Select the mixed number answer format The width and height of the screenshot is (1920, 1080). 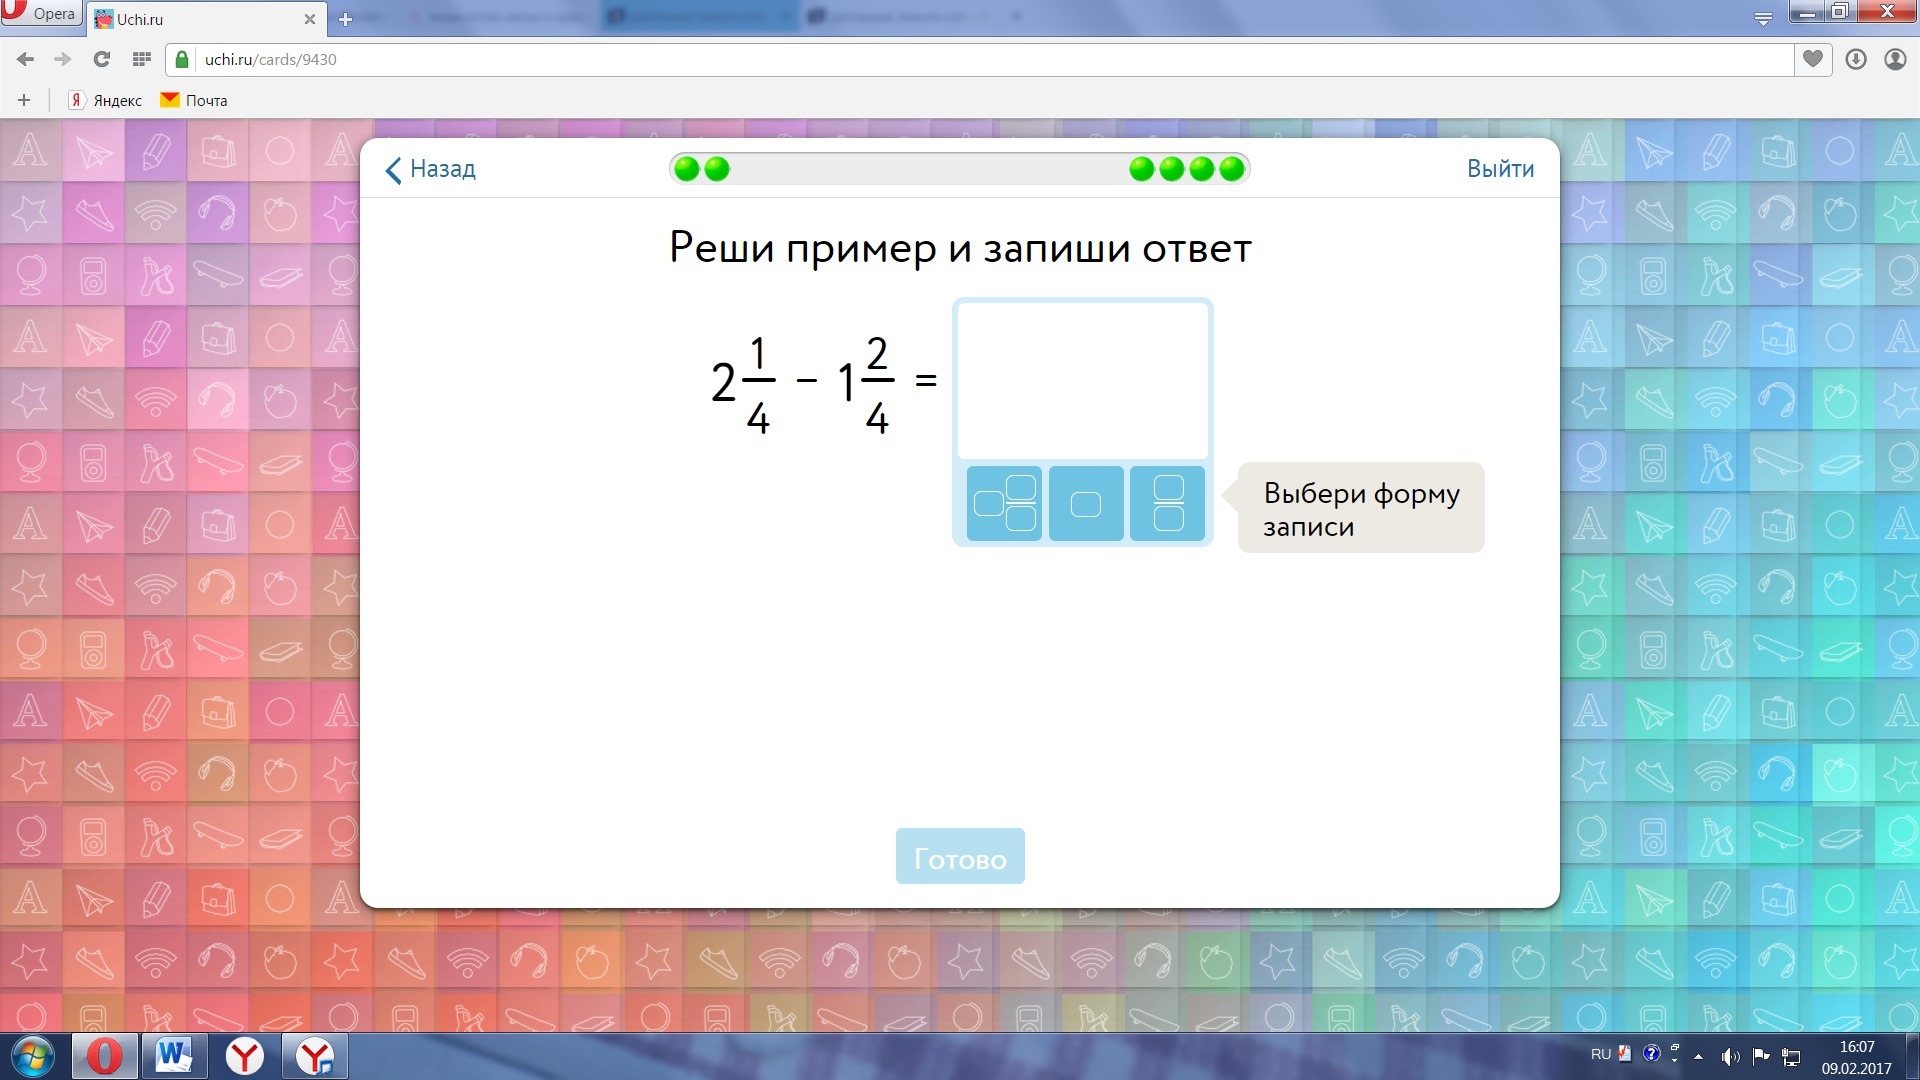coord(1004,503)
